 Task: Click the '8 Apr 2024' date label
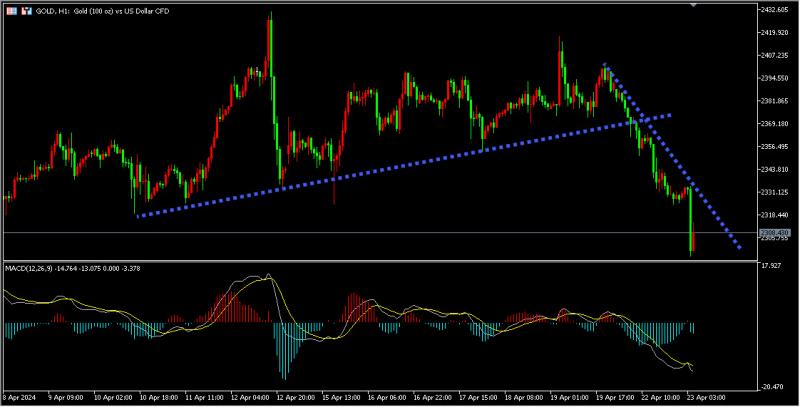20,397
